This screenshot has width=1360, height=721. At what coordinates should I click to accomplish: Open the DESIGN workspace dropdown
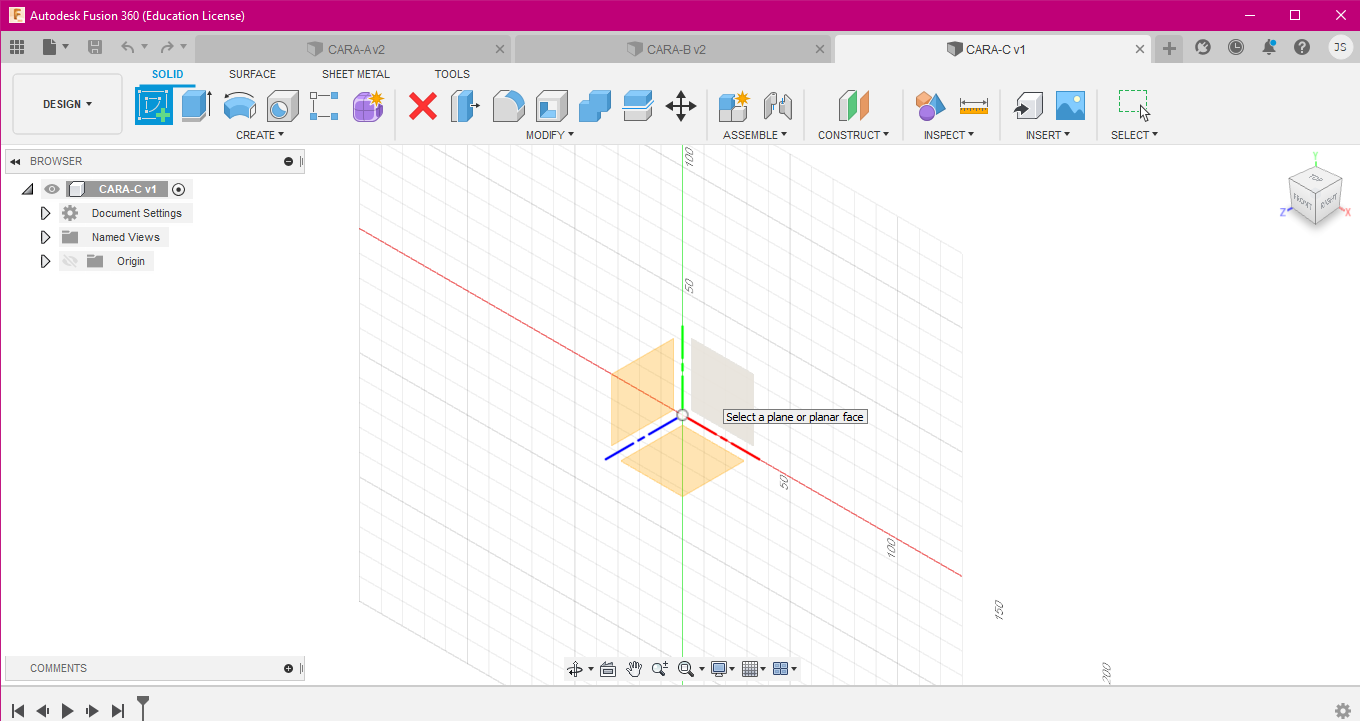click(x=68, y=104)
